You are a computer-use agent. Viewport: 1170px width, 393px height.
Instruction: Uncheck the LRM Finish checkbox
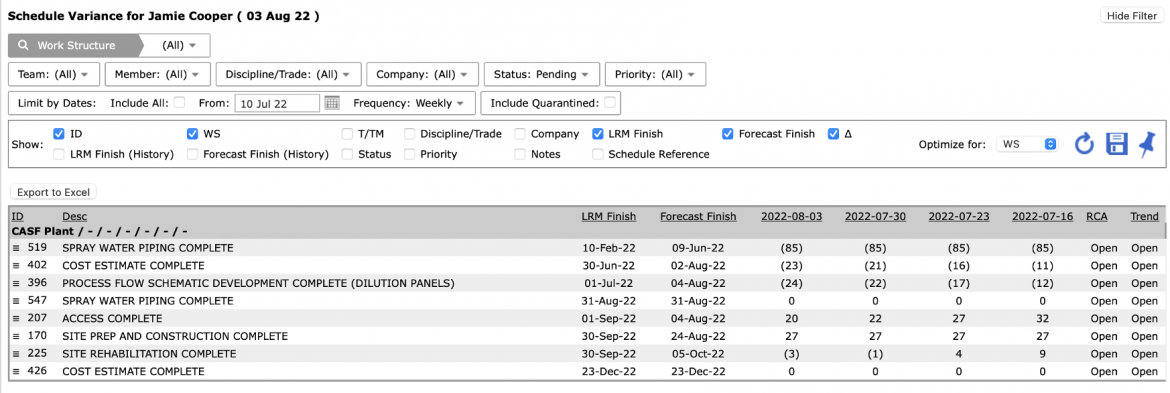click(x=598, y=134)
